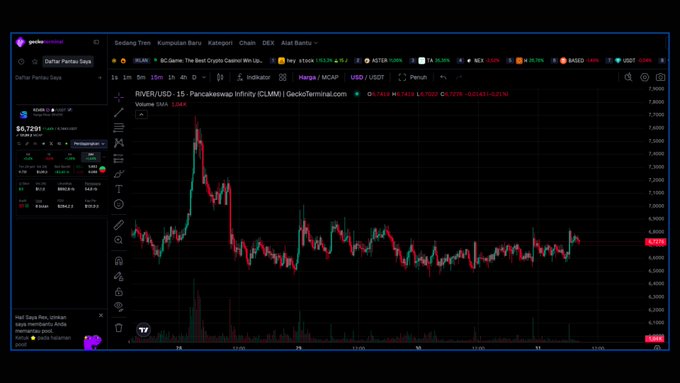
Task: Expand the Alat Bantu dropdown
Action: coord(299,43)
